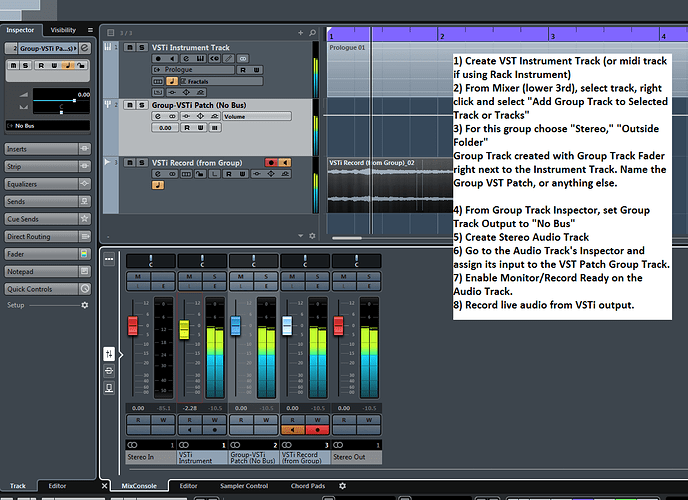Viewport: 688px width, 500px height.
Task: Click the blue Group-VSTi Patch fader
Action: coord(236,325)
